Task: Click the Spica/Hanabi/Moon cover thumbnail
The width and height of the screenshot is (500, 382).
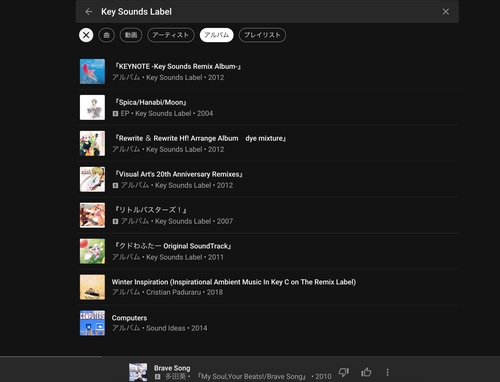Action: (x=92, y=108)
